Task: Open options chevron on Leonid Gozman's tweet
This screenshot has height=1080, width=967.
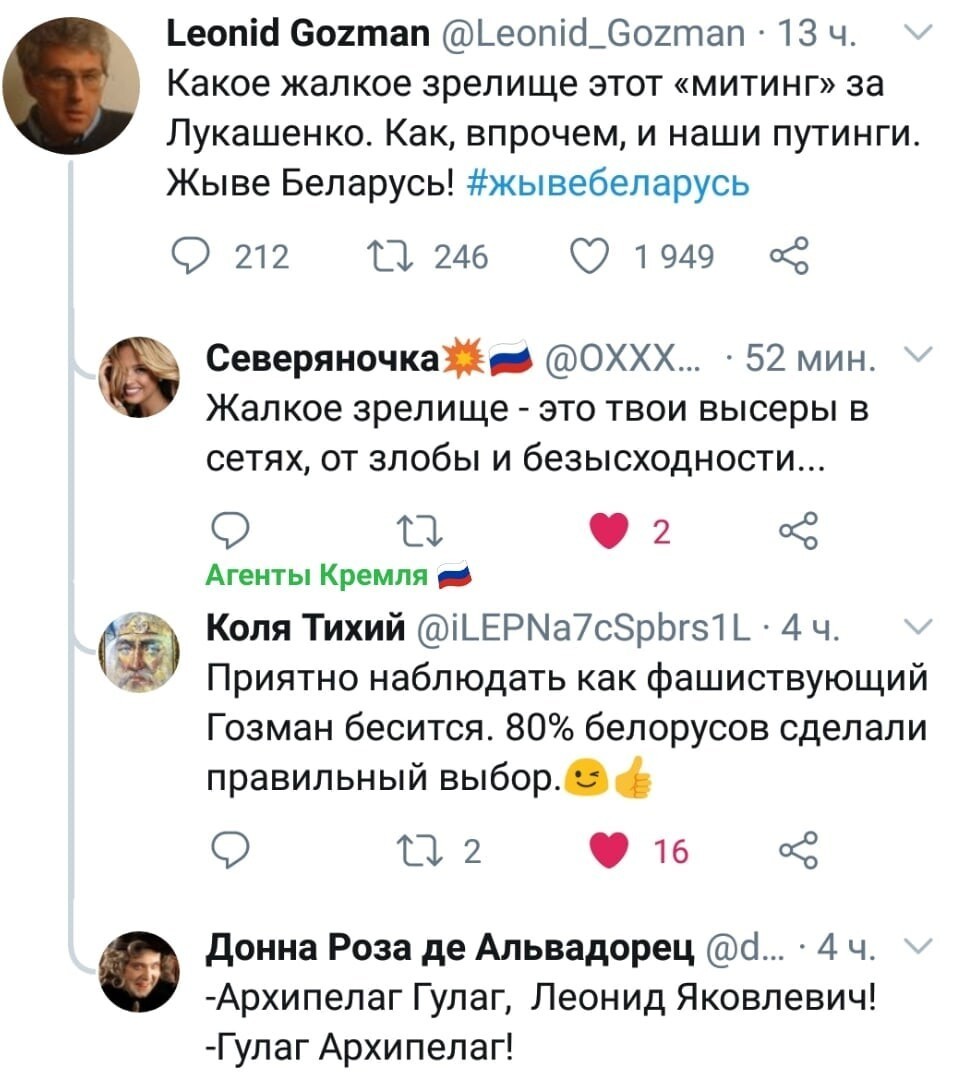Action: 917,32
